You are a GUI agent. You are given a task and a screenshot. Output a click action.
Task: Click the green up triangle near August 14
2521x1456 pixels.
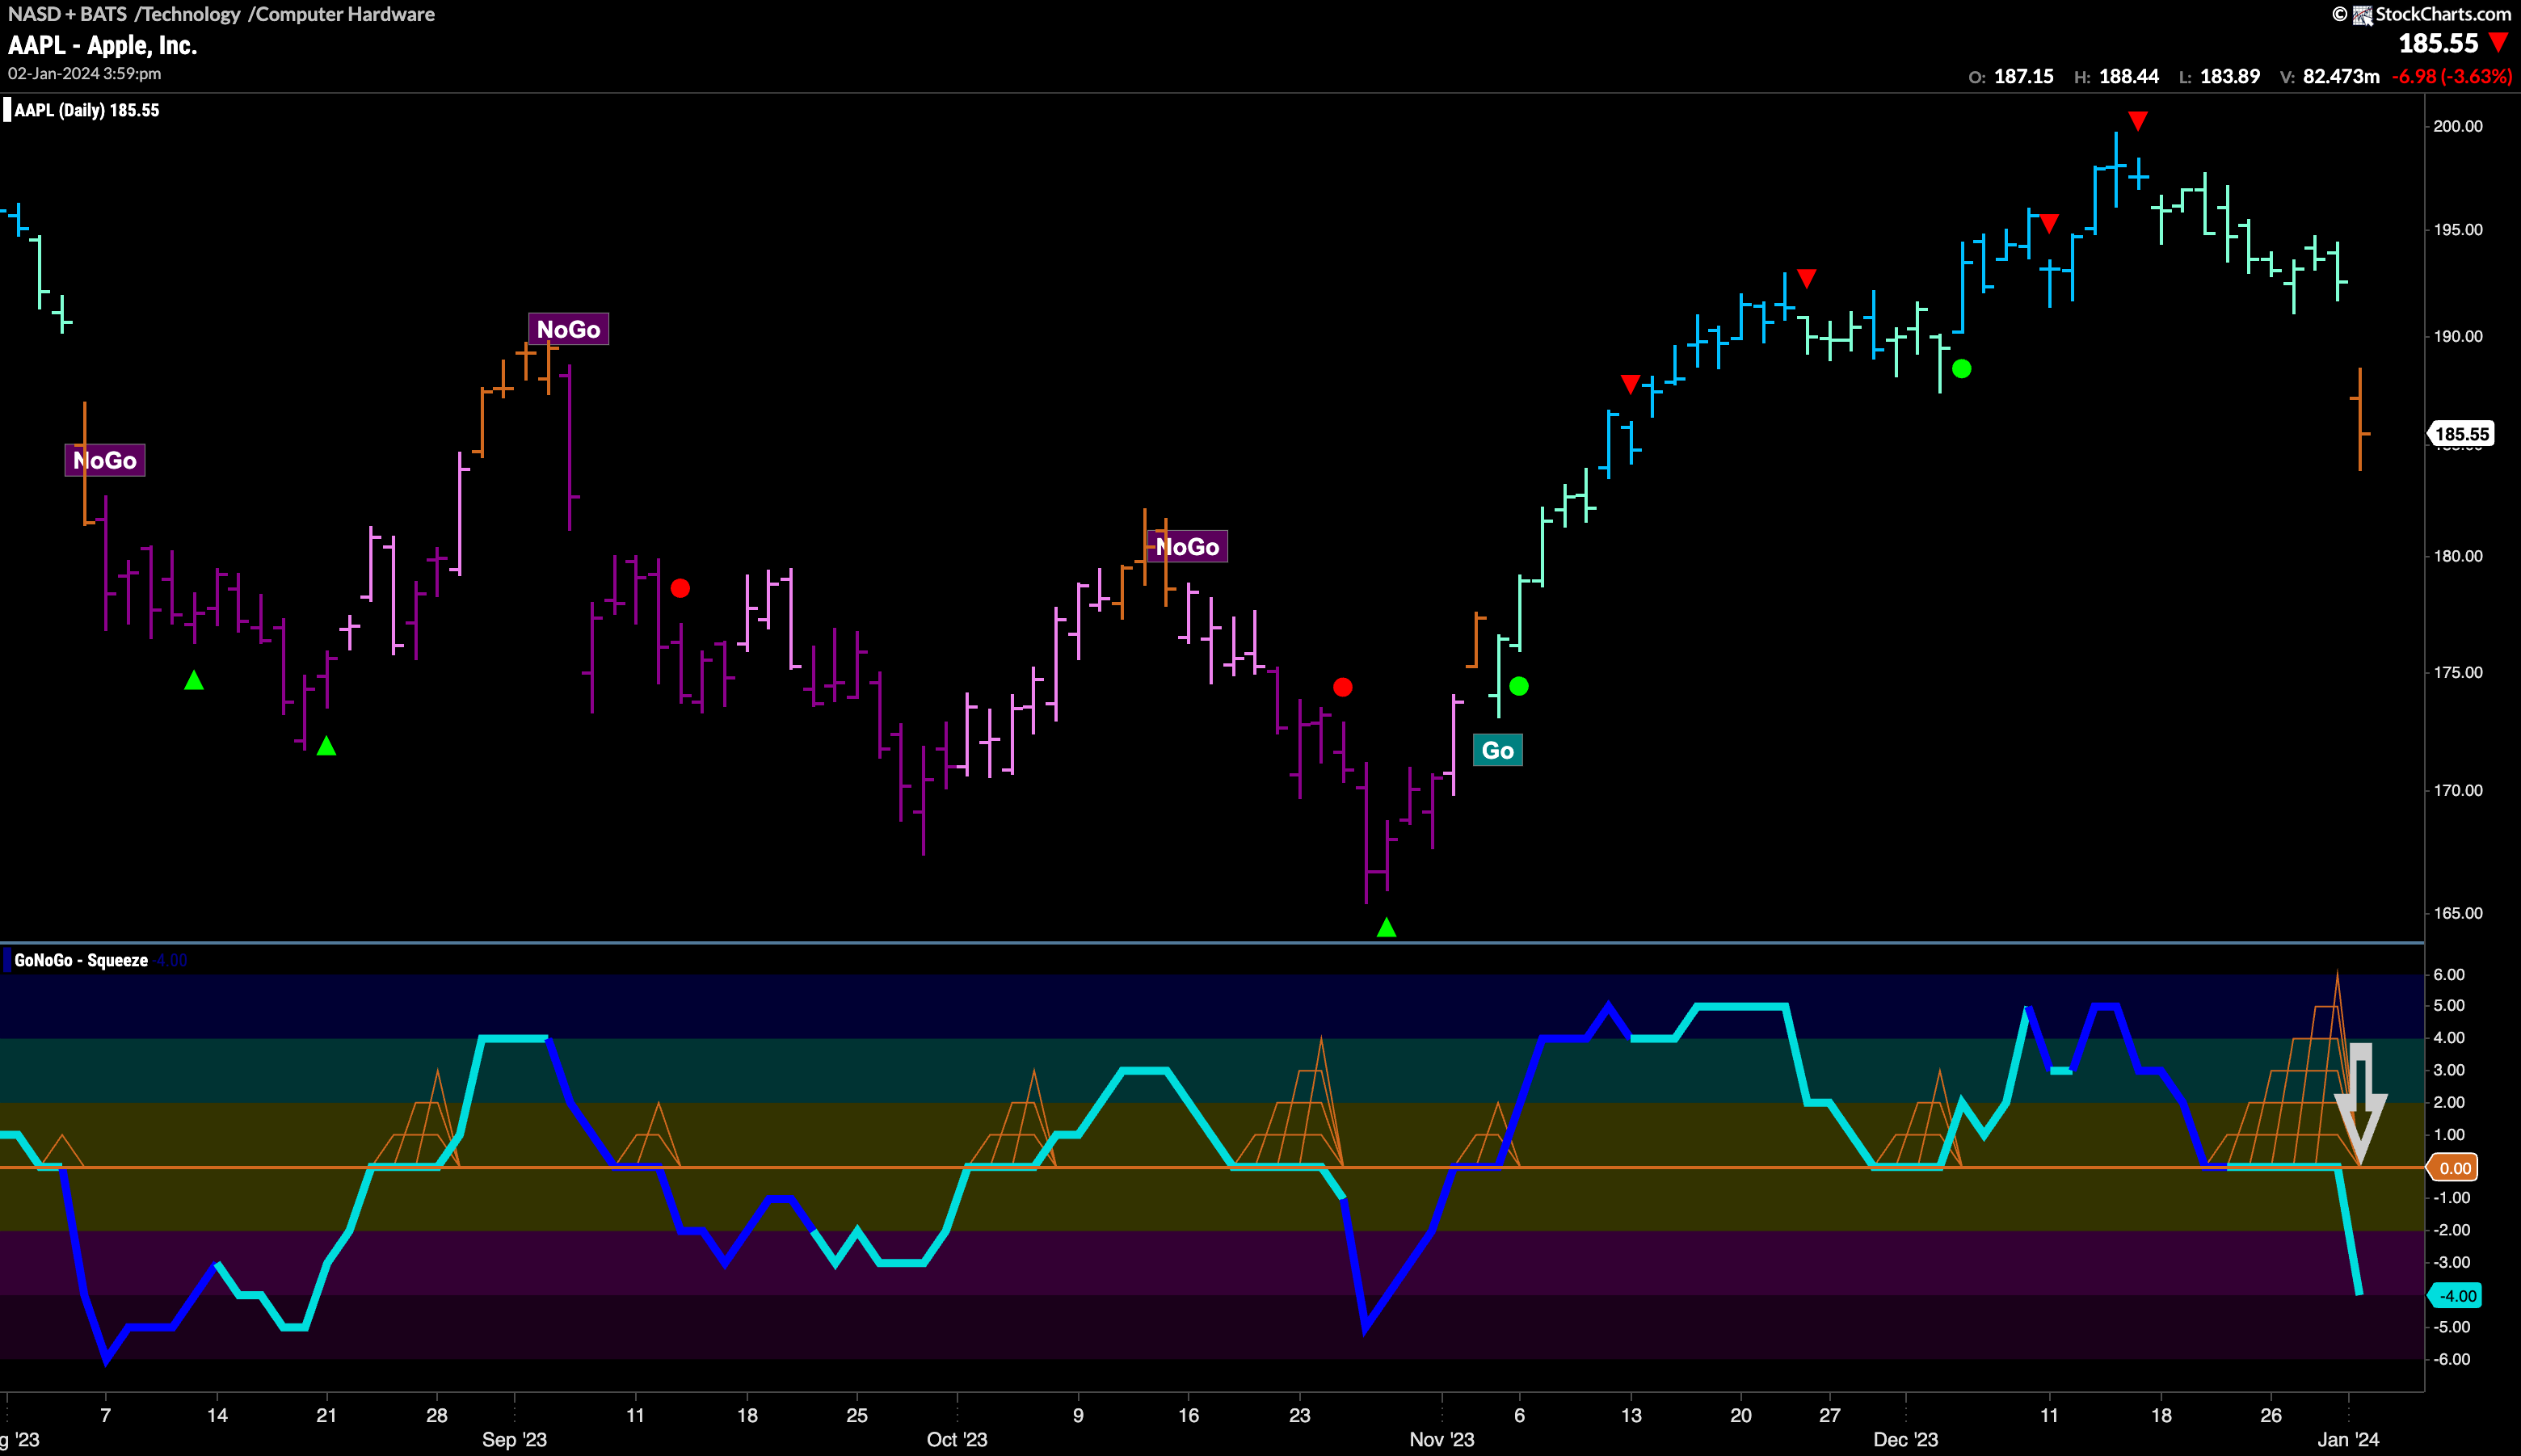[x=194, y=680]
